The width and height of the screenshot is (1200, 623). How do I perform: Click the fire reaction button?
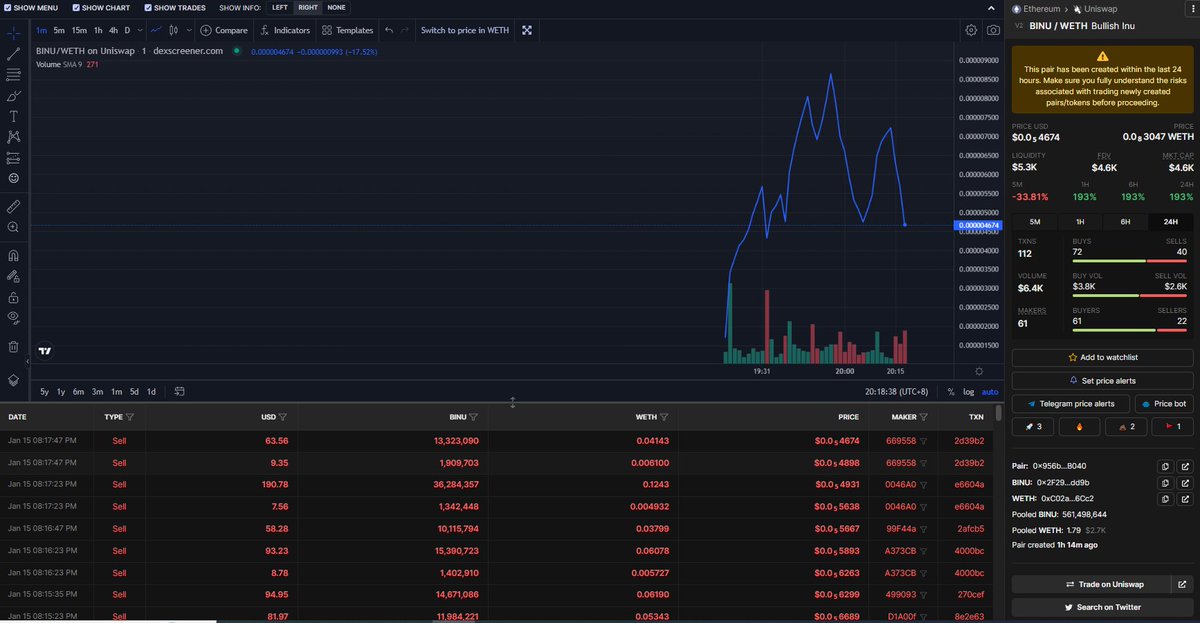click(1079, 427)
